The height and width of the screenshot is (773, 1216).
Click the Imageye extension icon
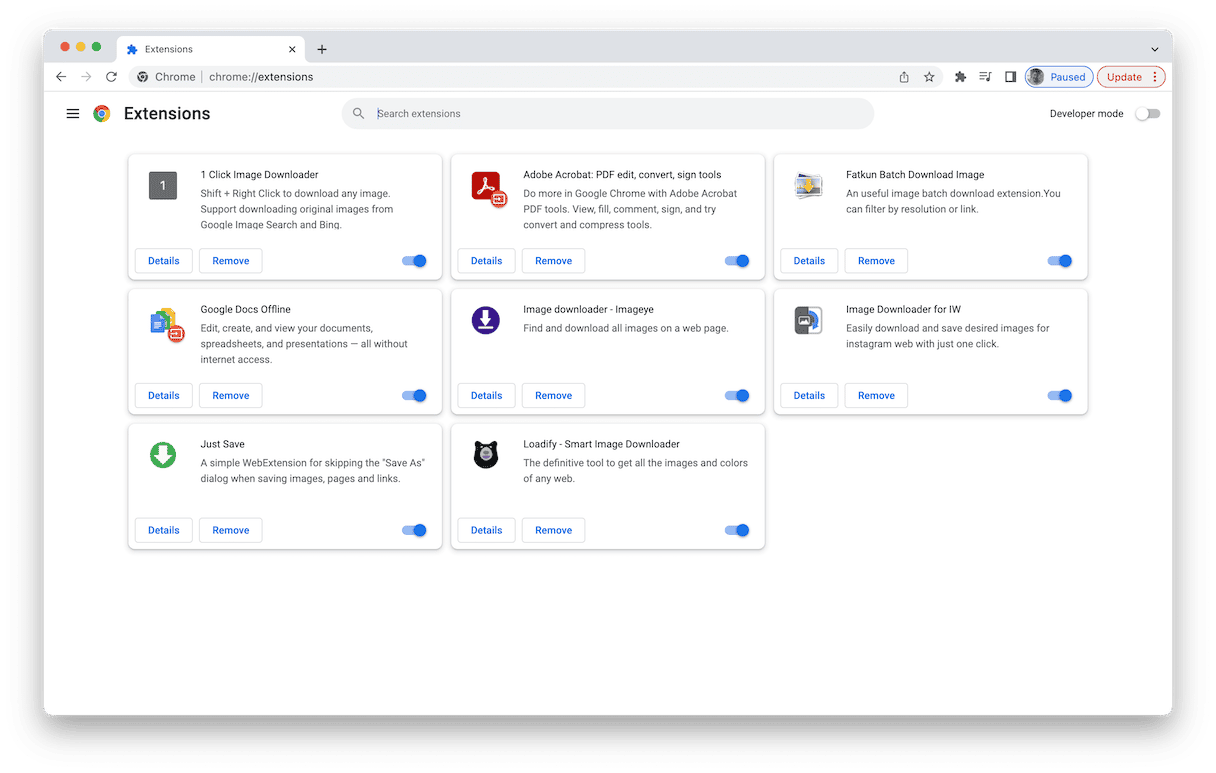coord(485,320)
